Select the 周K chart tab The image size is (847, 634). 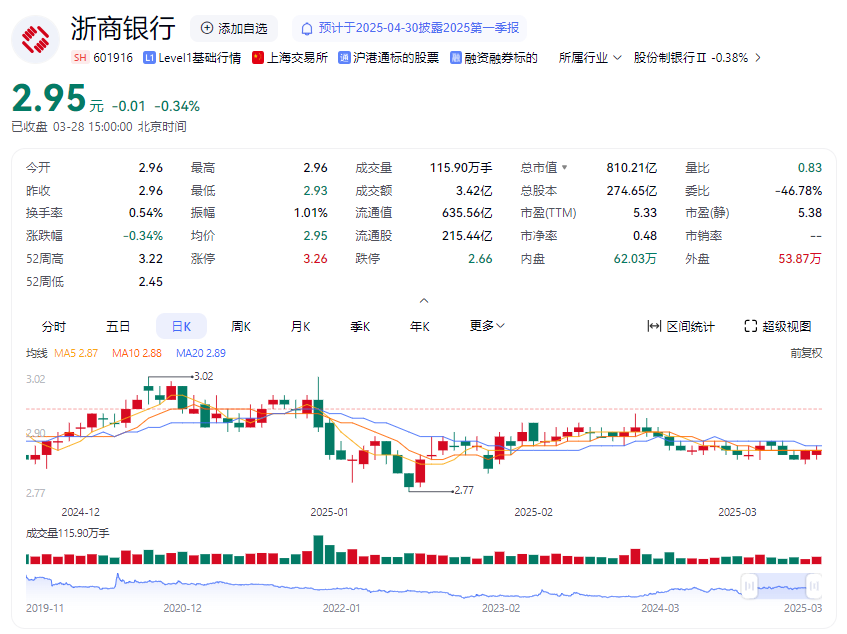(241, 326)
